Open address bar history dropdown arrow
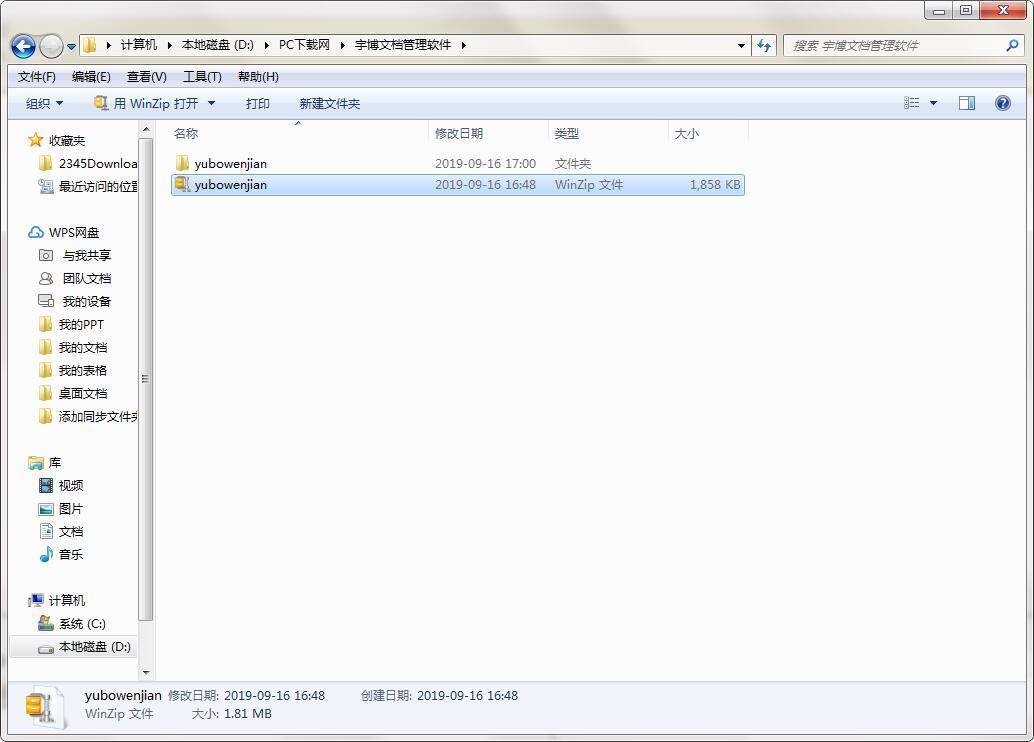The image size is (1034, 742). click(741, 46)
